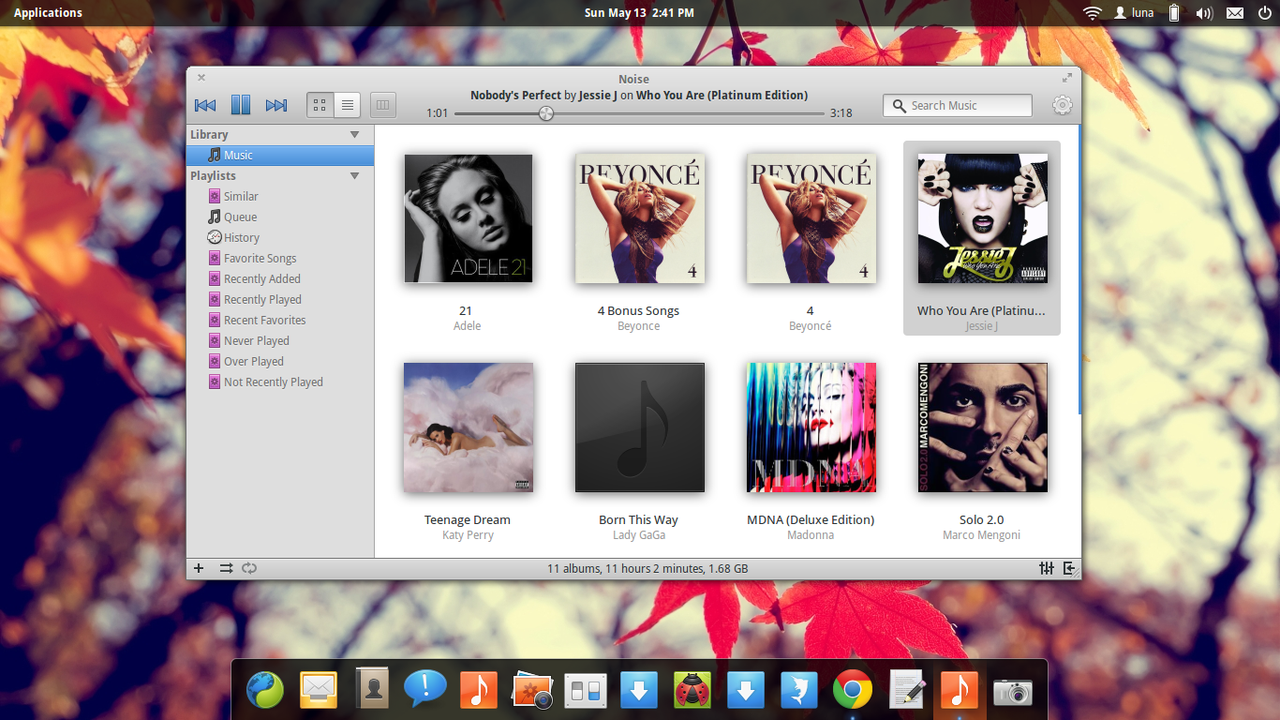Toggle the info panel icon

pyautogui.click(x=1069, y=568)
